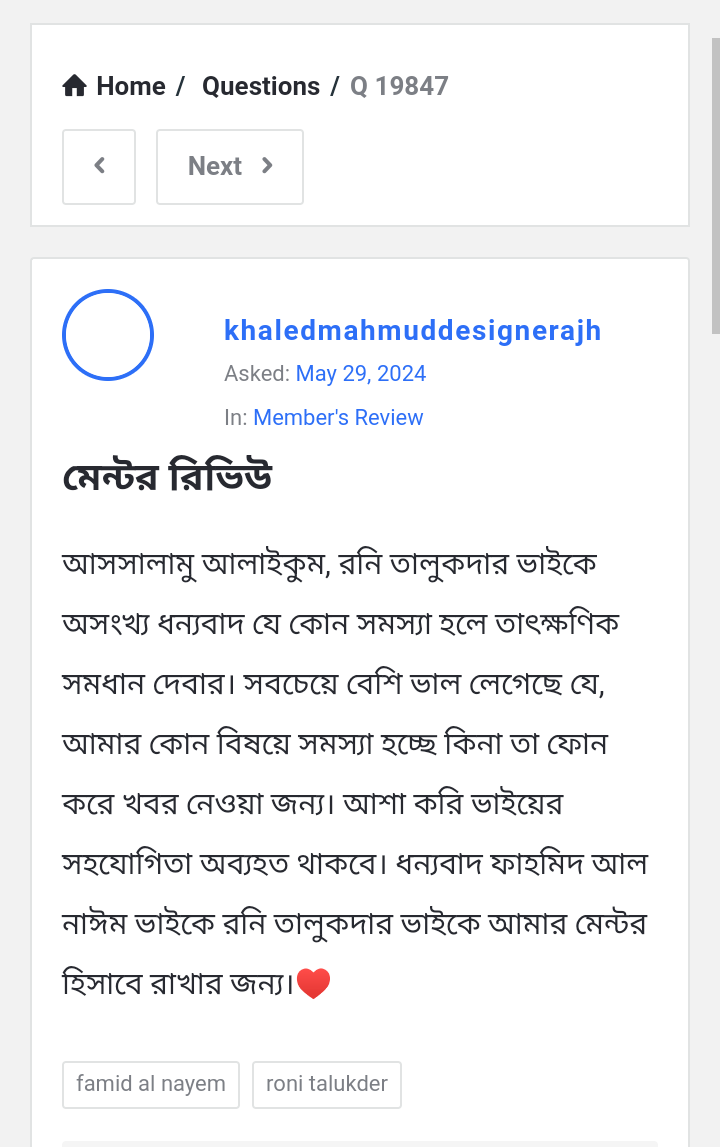Click the circular user avatar
Image resolution: width=720 pixels, height=1147 pixels.
coord(108,335)
